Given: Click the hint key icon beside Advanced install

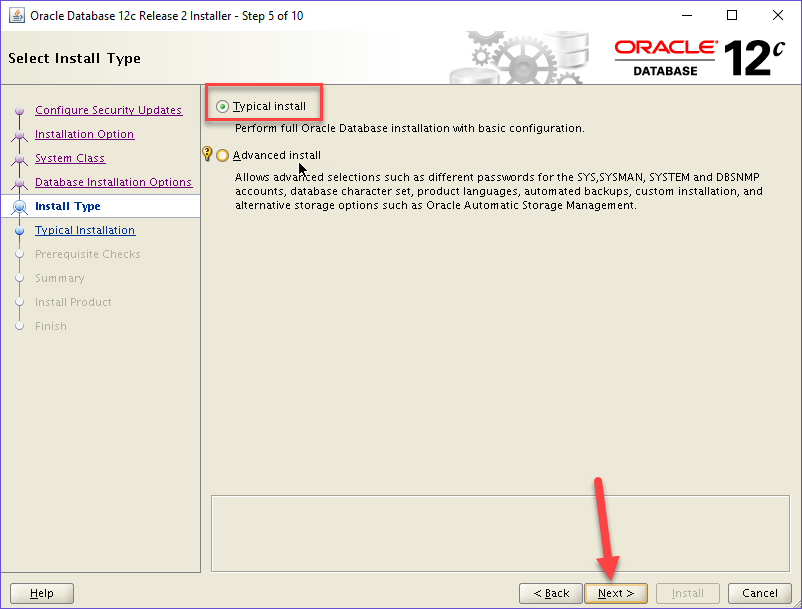Looking at the screenshot, I should pyautogui.click(x=207, y=154).
